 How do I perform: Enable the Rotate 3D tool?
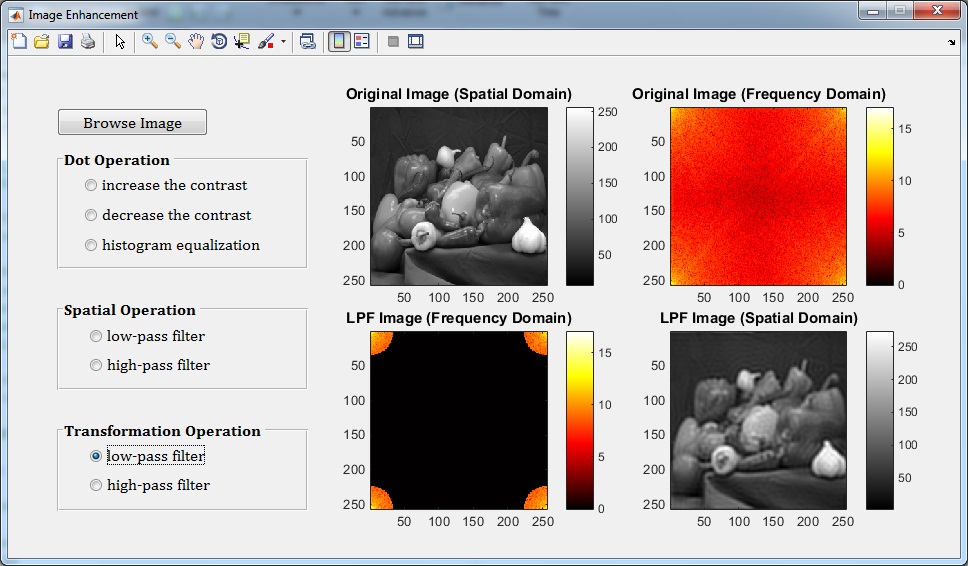219,42
